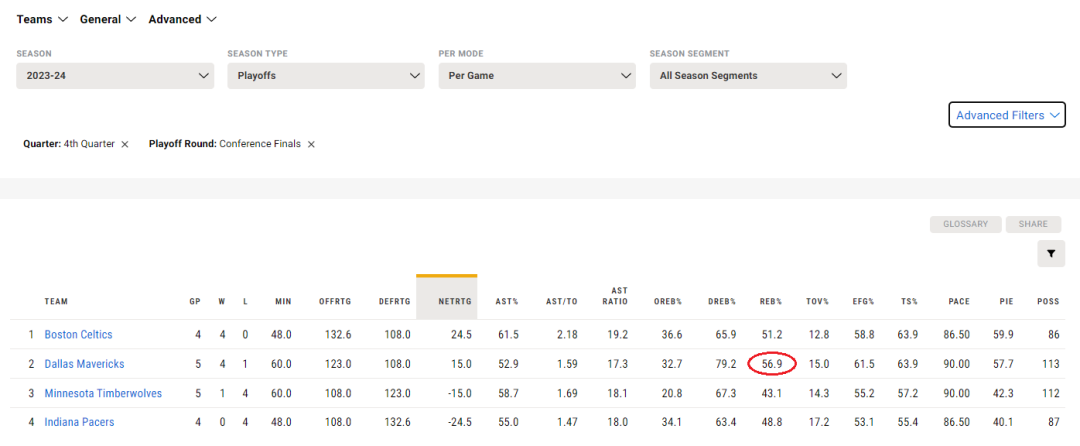This screenshot has width=1080, height=446.
Task: Open the All Season Segments dropdown
Action: (x=748, y=76)
